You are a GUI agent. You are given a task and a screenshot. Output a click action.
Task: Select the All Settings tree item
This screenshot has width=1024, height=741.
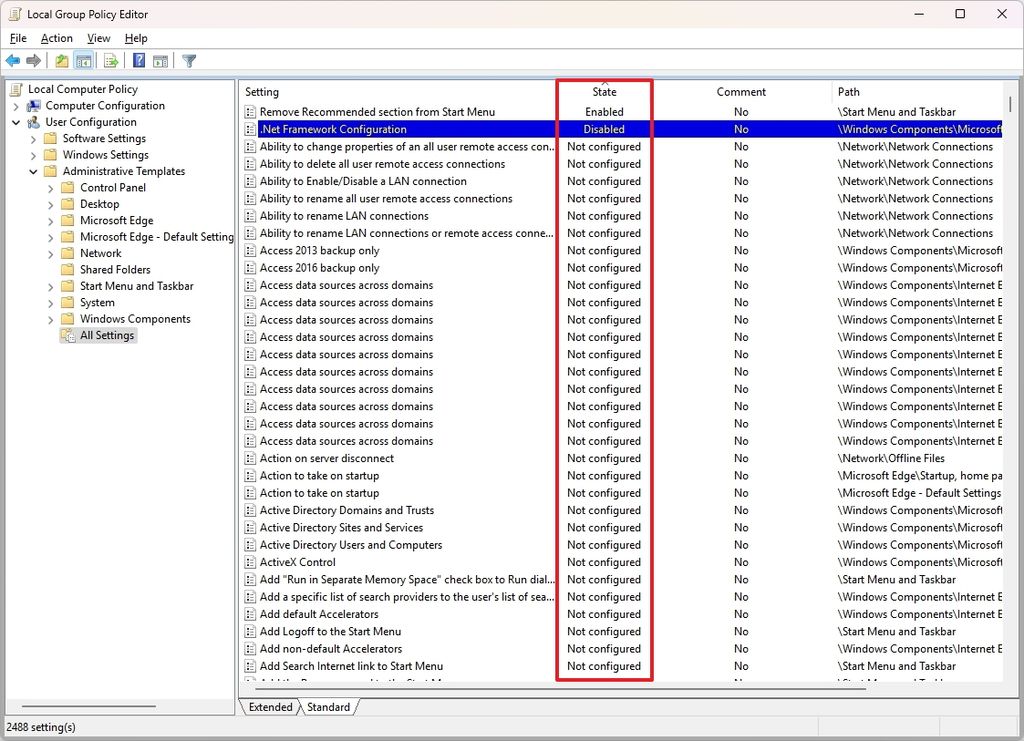click(x=105, y=335)
